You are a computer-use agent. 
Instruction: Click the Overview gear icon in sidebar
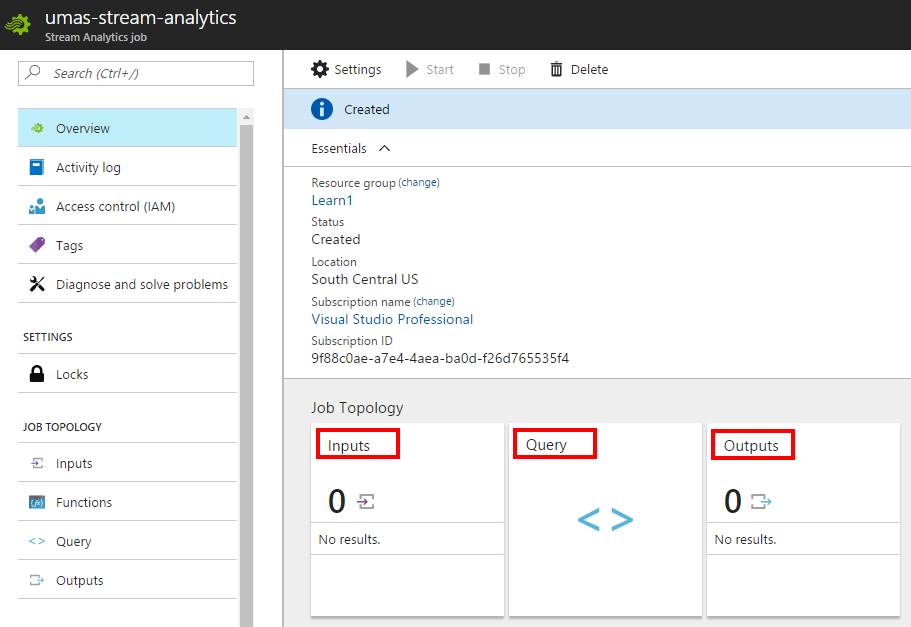click(37, 128)
